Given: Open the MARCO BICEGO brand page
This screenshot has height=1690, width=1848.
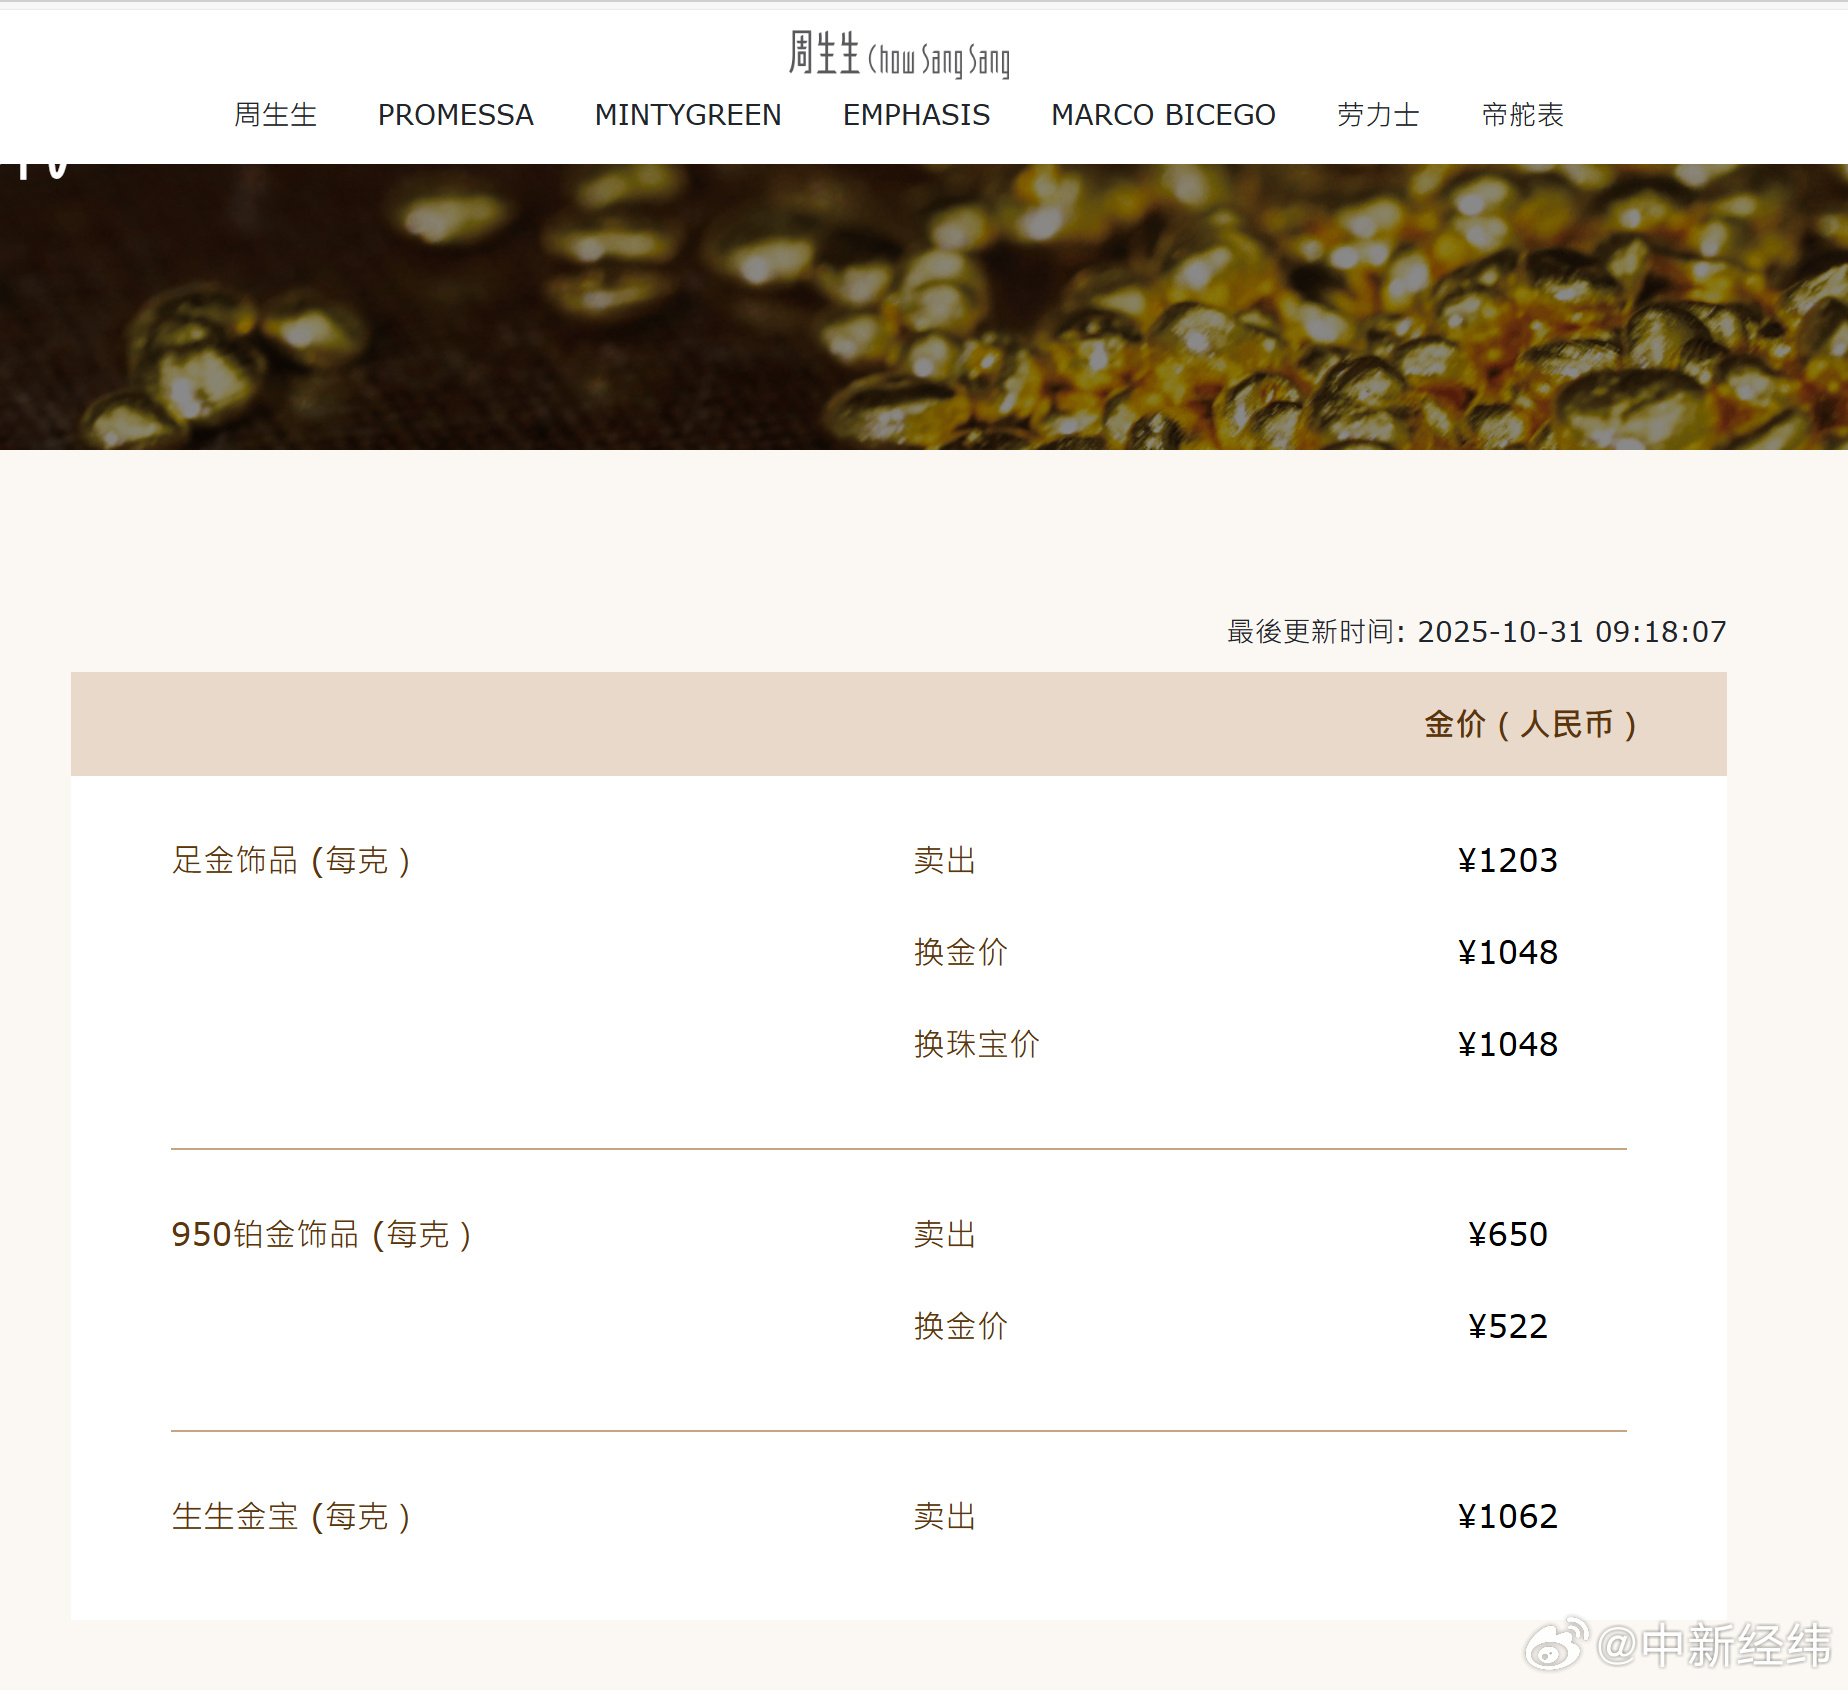Looking at the screenshot, I should pos(1162,115).
